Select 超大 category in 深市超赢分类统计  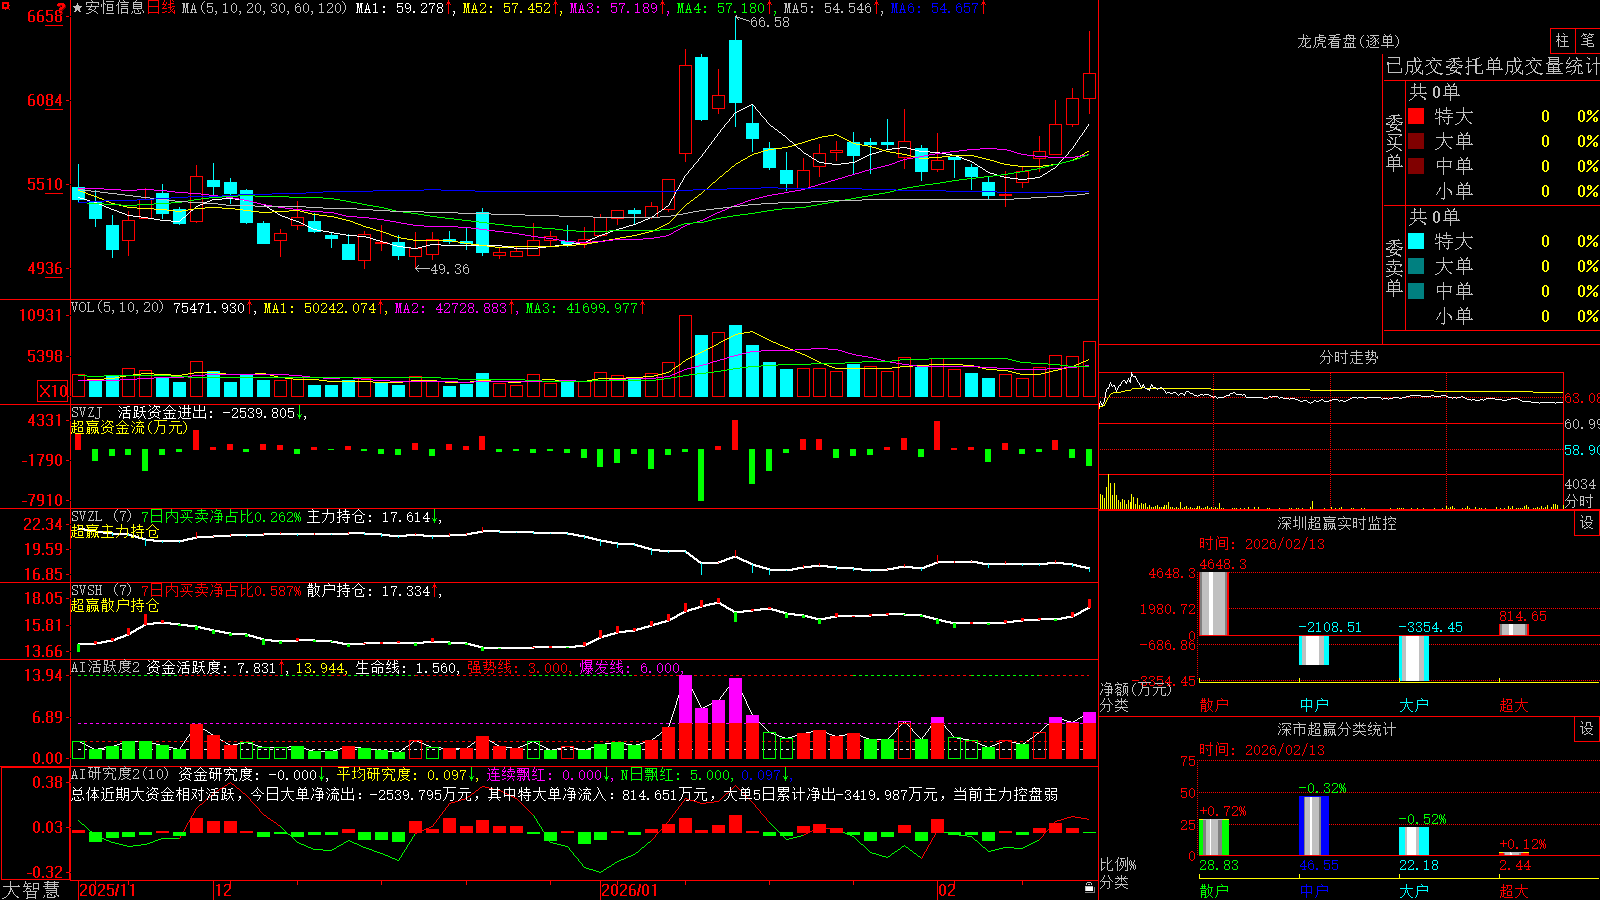[1514, 891]
